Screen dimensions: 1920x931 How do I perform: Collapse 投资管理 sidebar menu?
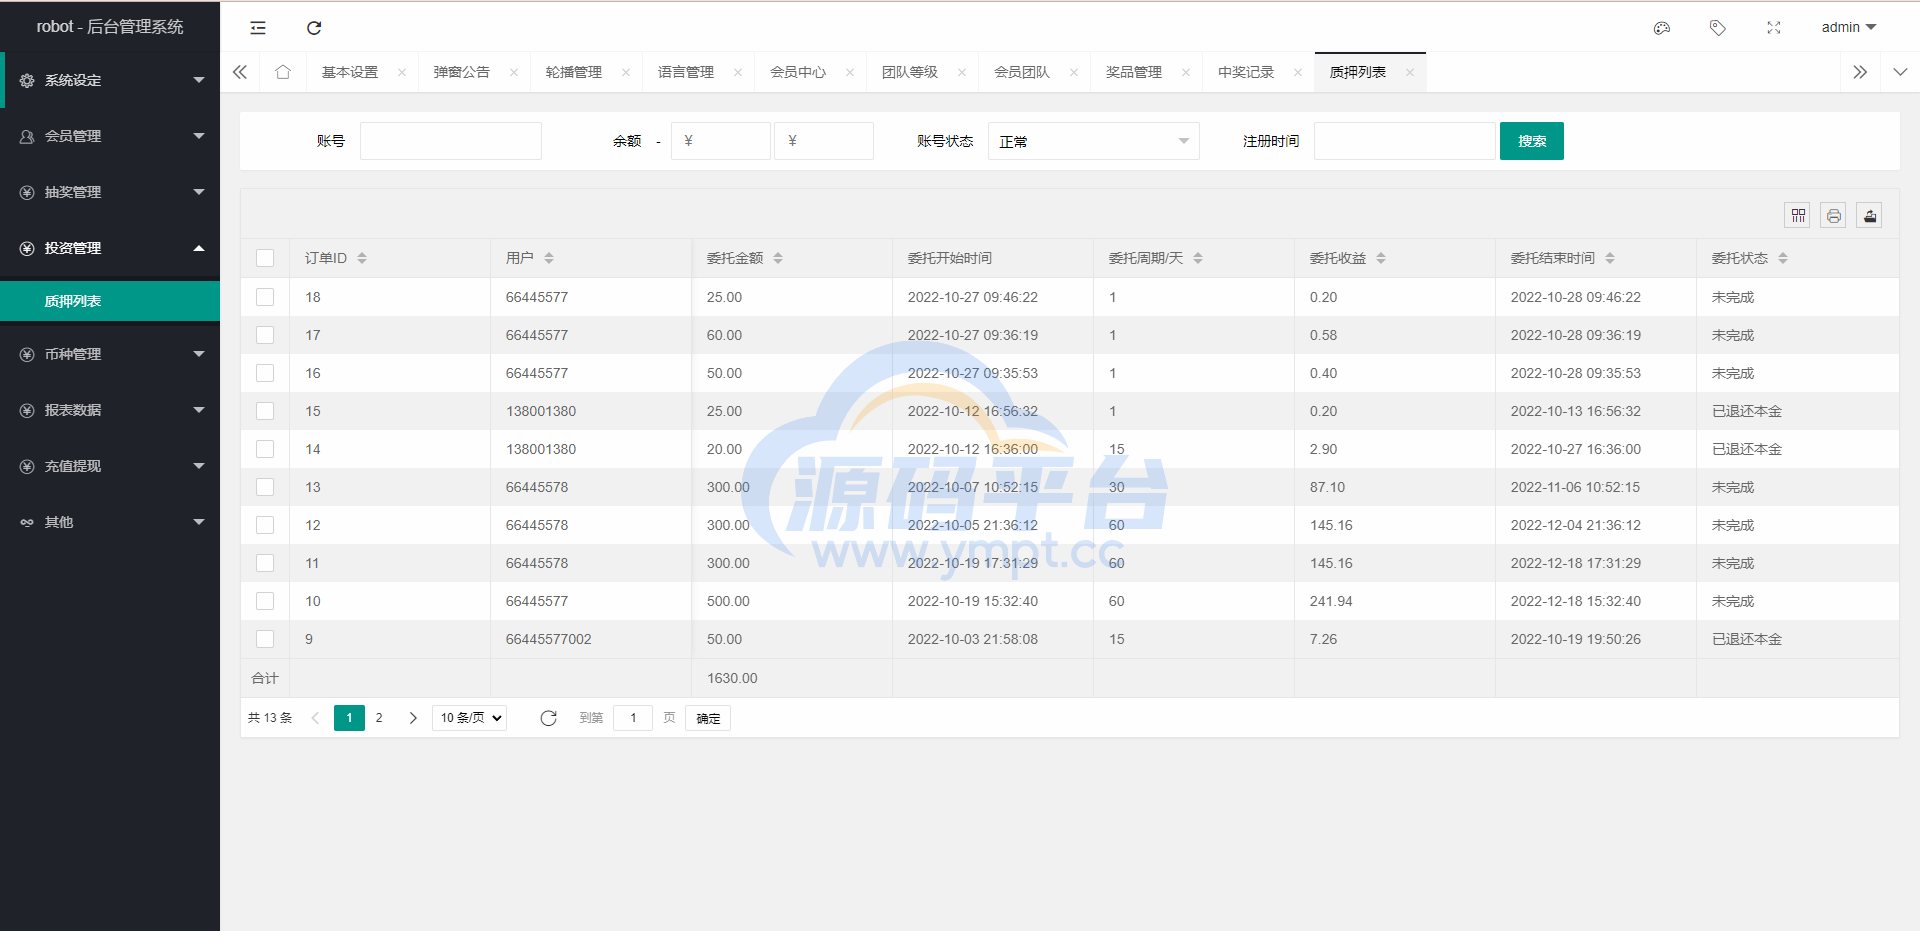click(x=110, y=248)
